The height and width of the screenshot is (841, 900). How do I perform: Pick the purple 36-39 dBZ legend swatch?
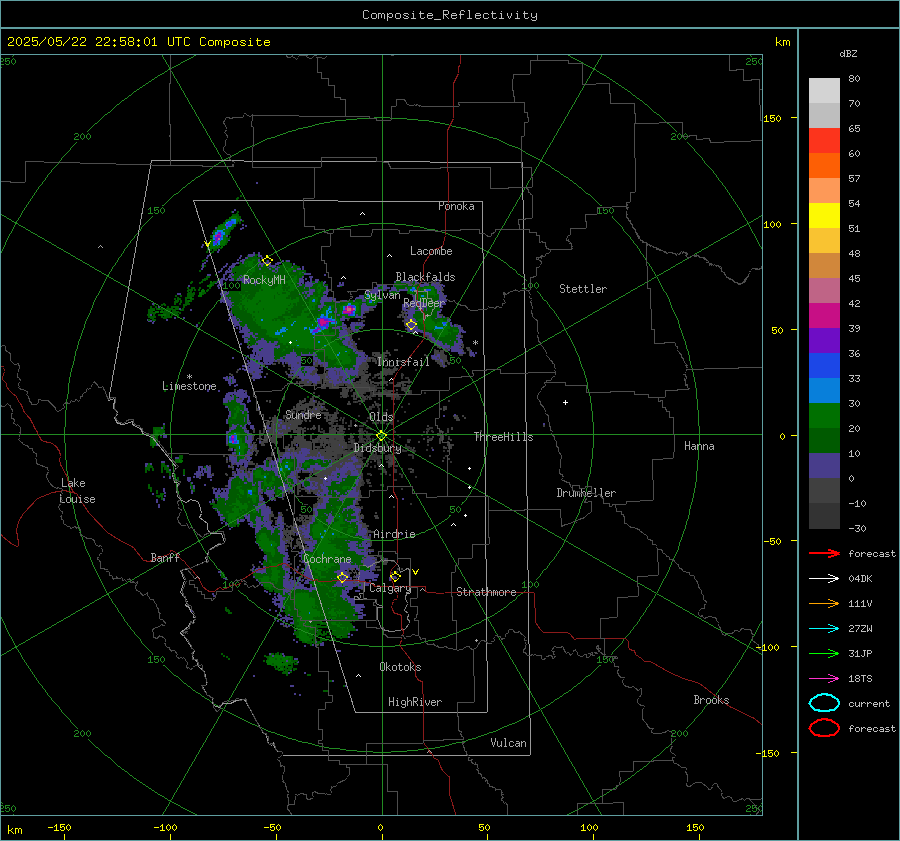point(824,341)
